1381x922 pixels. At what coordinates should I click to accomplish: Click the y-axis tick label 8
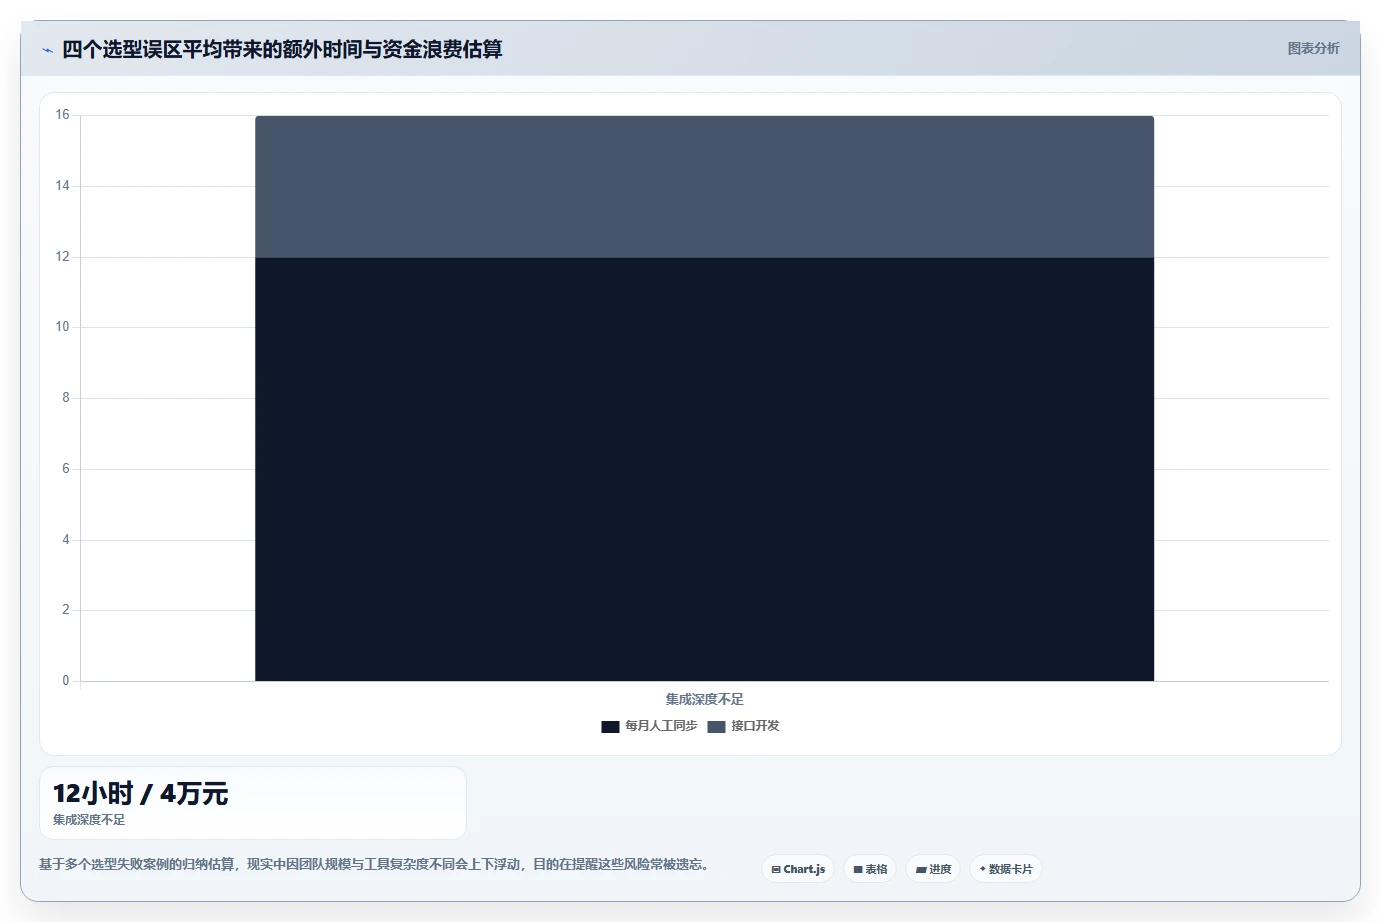pyautogui.click(x=66, y=398)
